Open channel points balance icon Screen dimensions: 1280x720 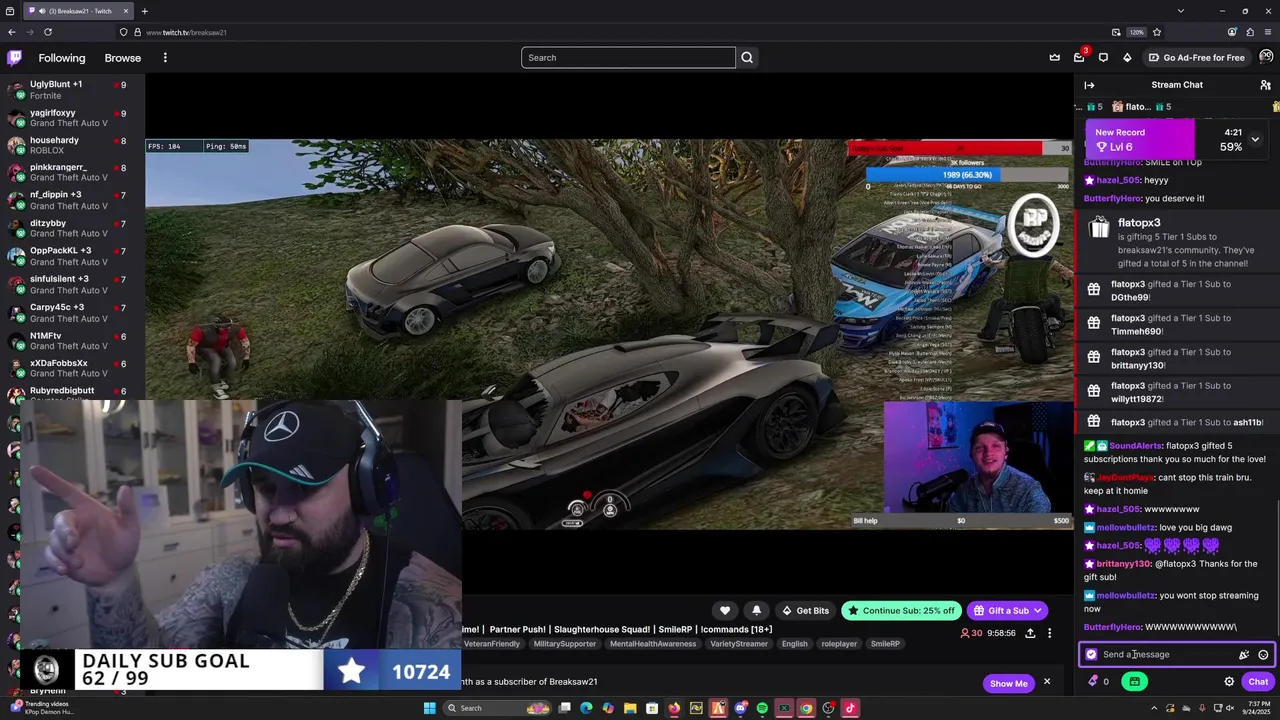point(1098,682)
